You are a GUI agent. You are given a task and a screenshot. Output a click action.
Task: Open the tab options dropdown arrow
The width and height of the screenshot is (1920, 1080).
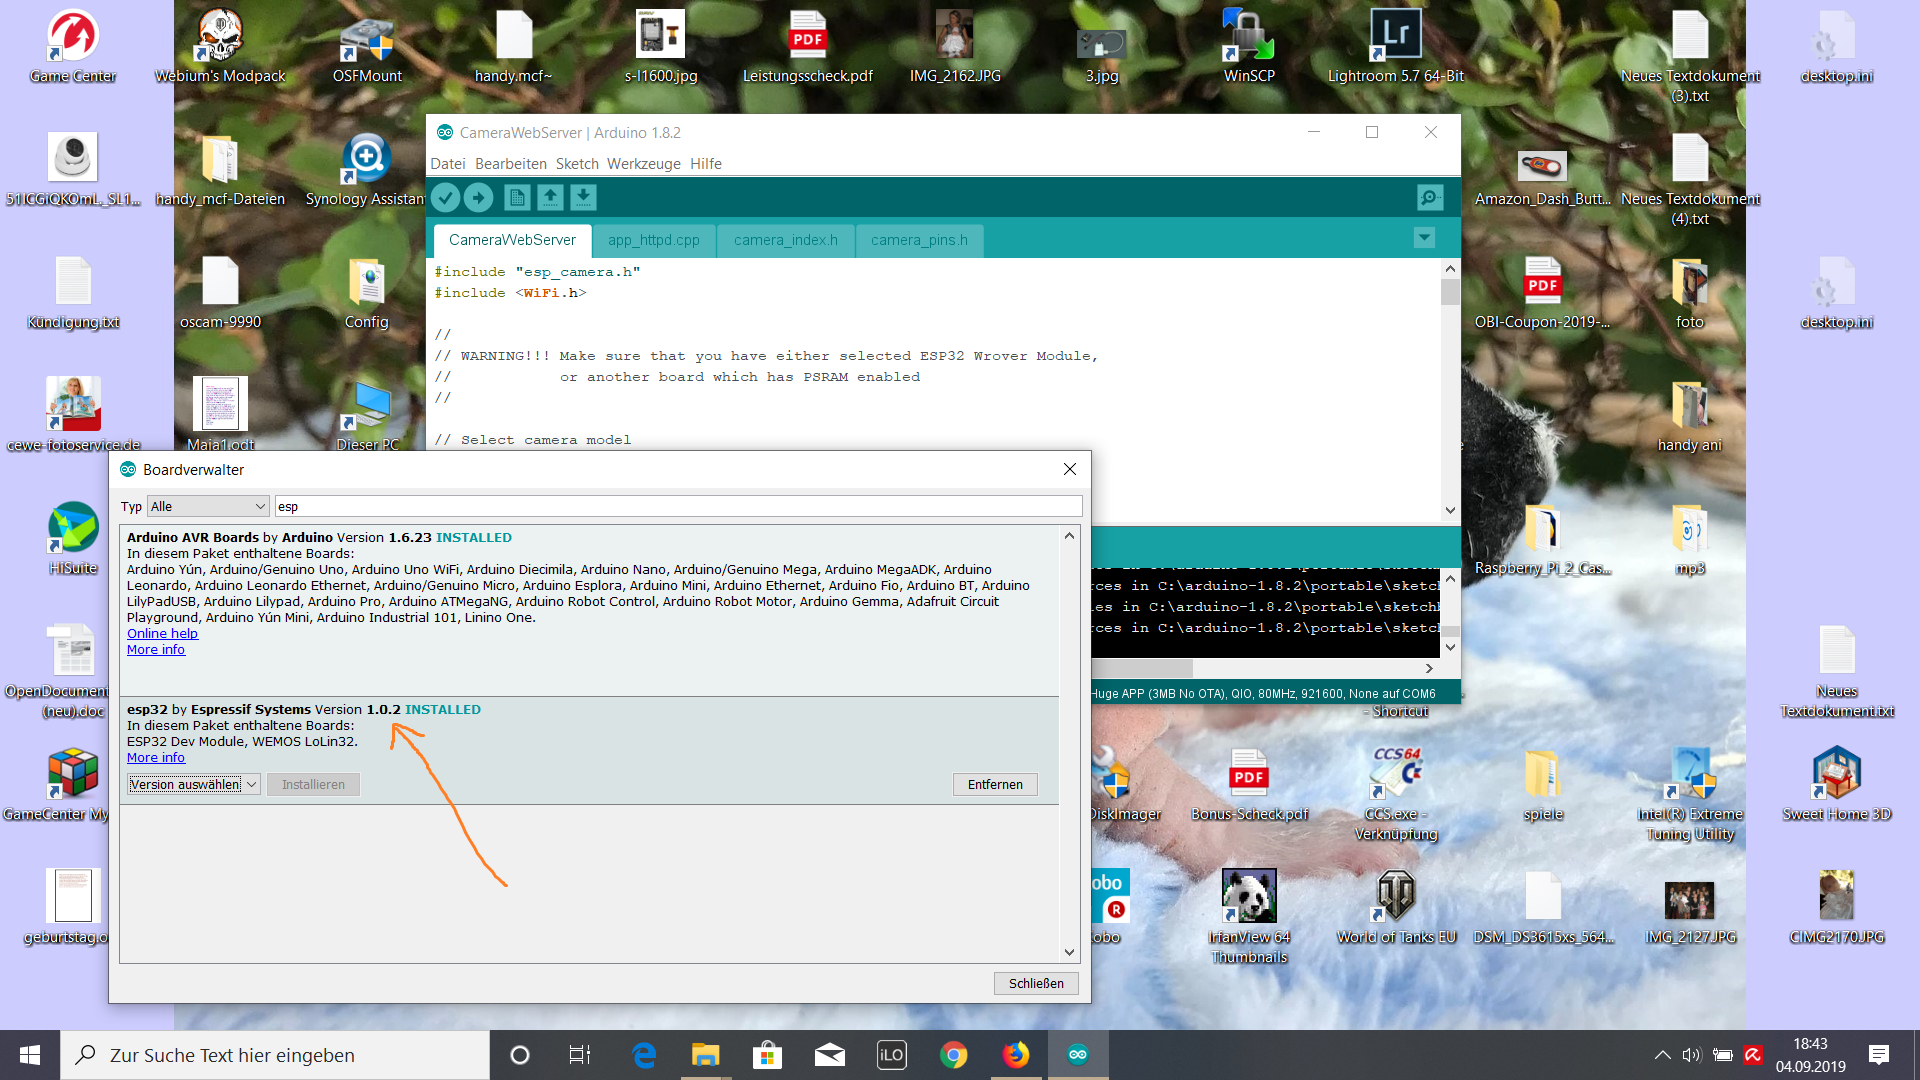click(1424, 238)
